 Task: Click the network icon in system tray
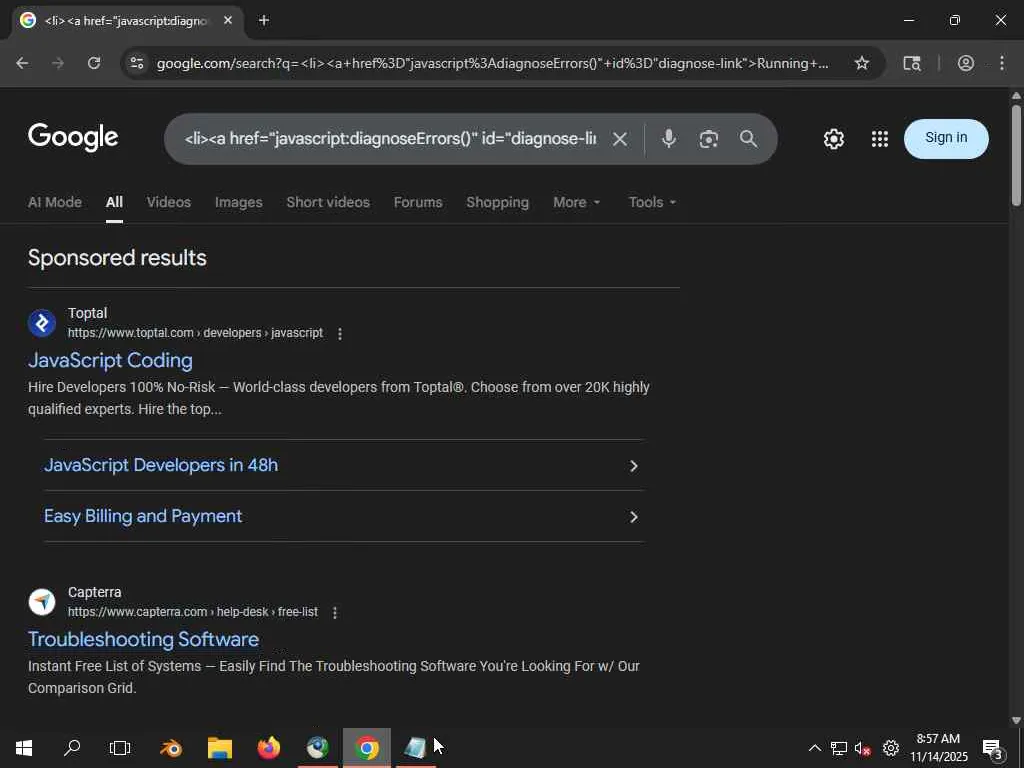coord(839,748)
